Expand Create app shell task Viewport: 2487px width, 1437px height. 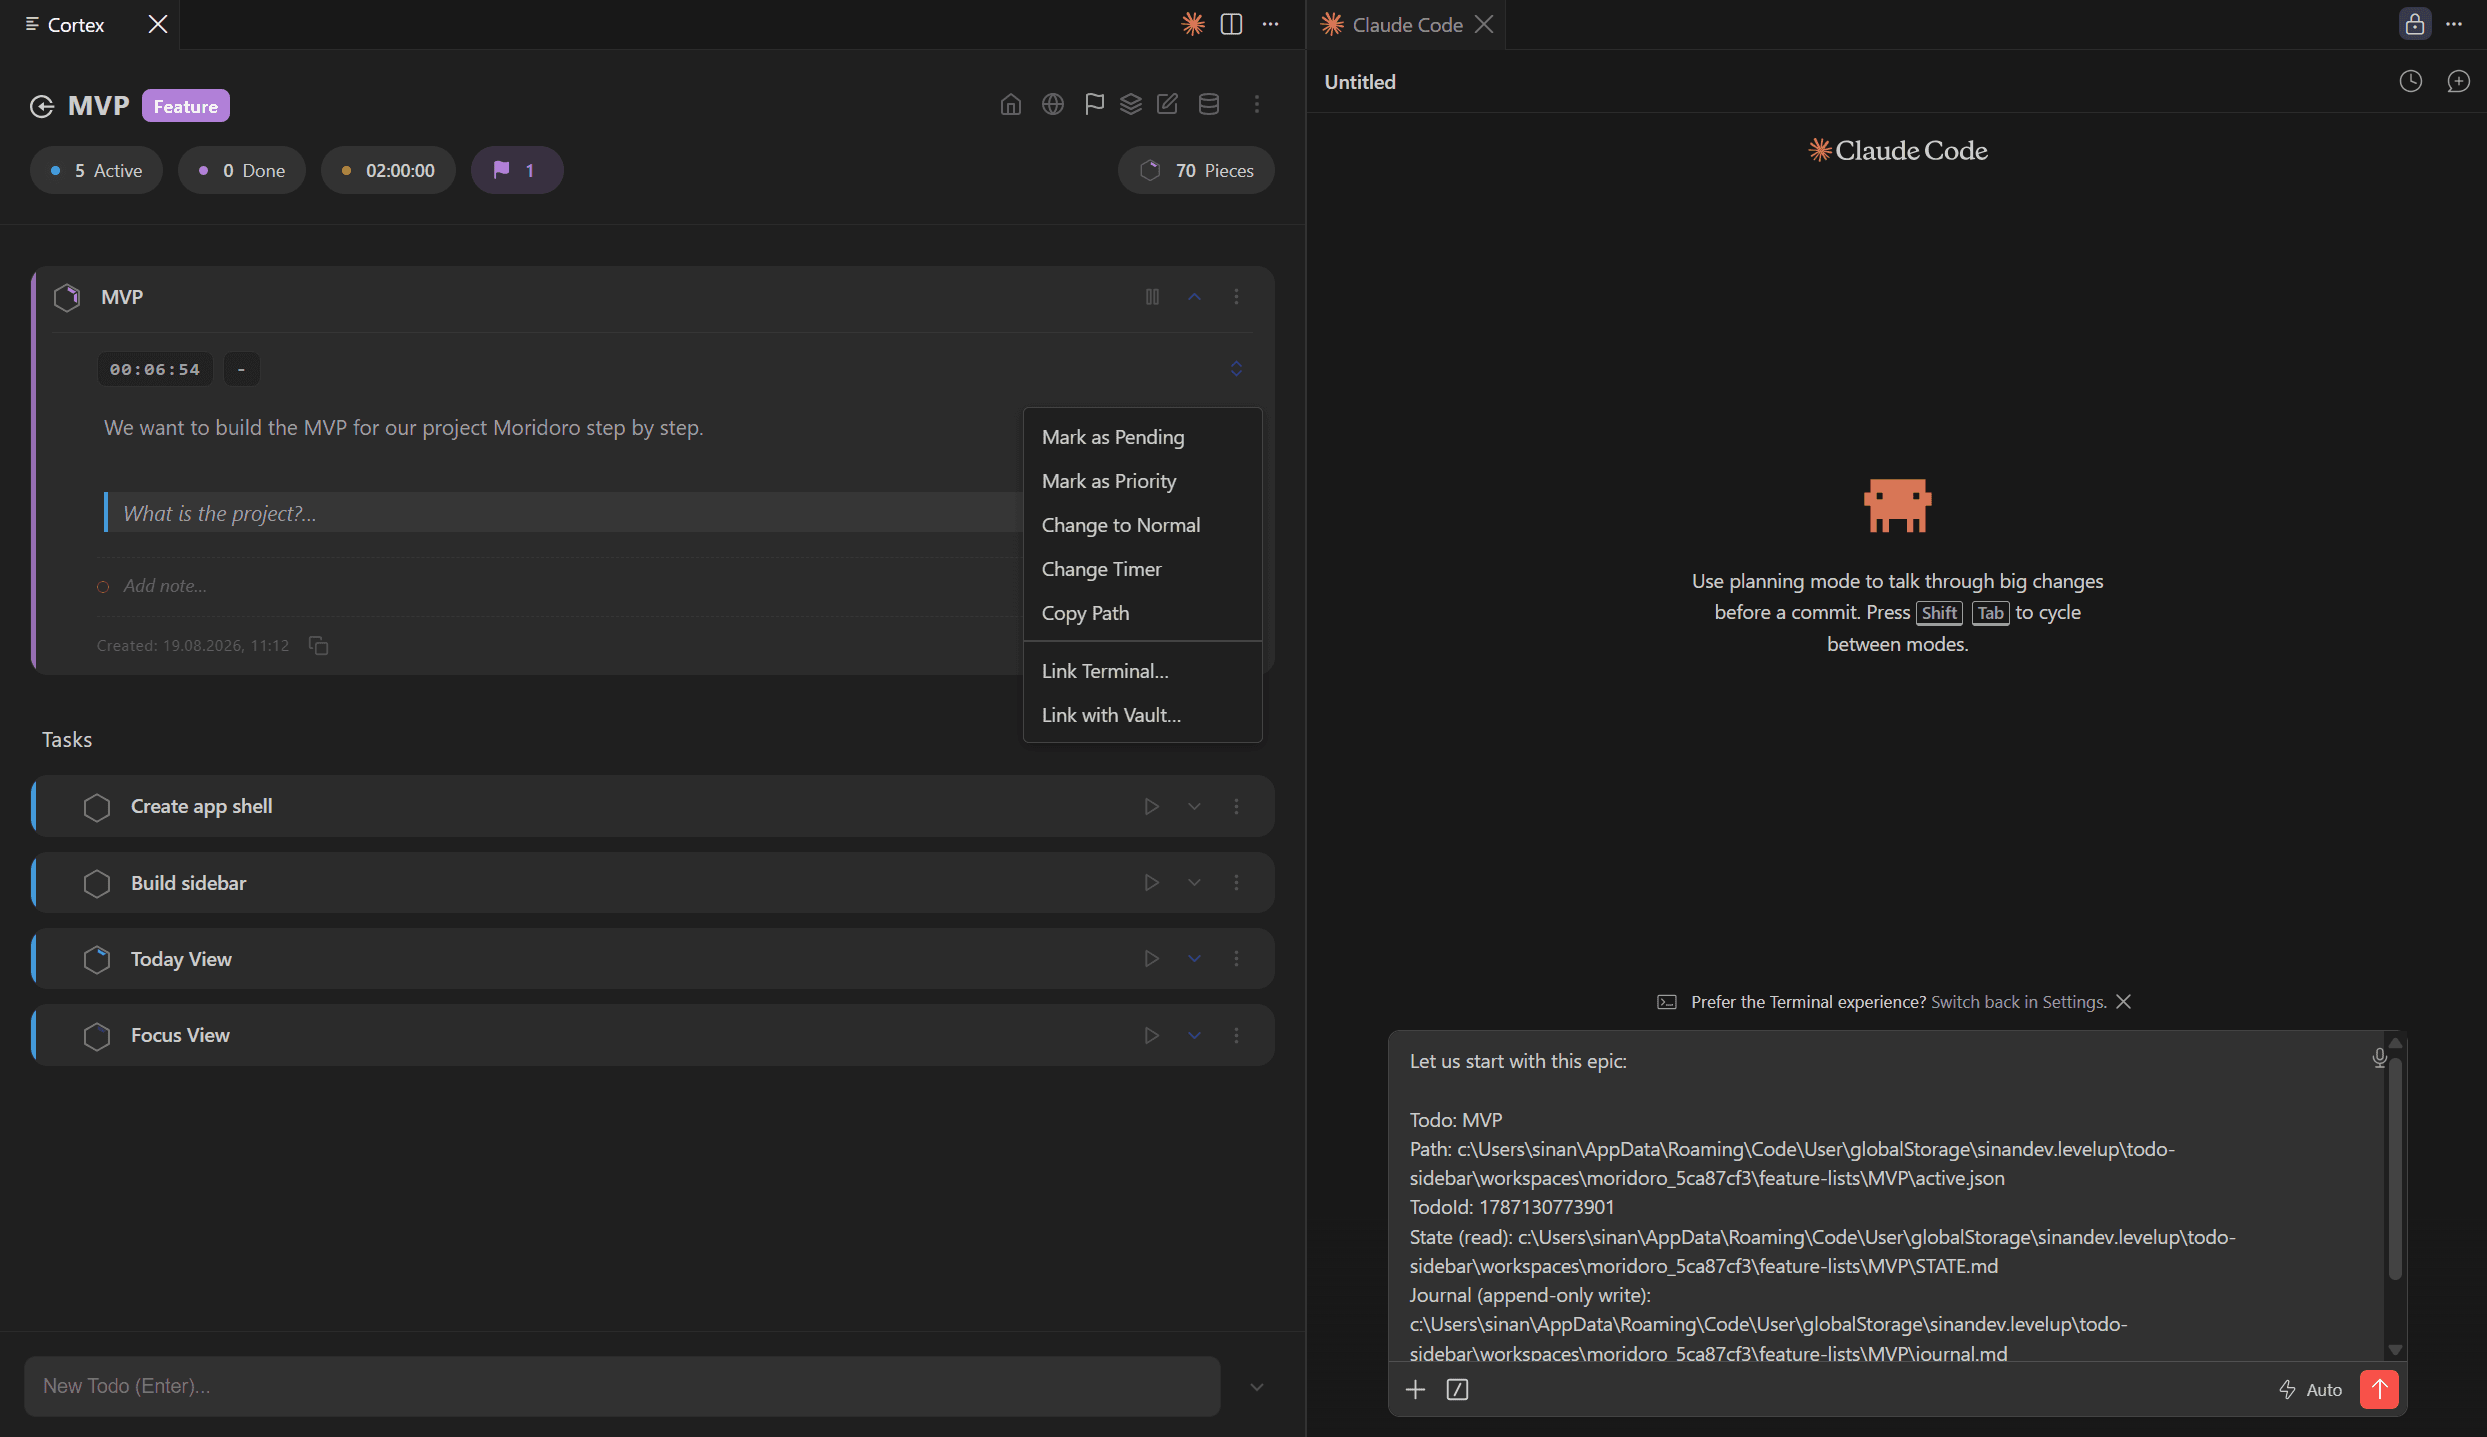coord(1194,806)
